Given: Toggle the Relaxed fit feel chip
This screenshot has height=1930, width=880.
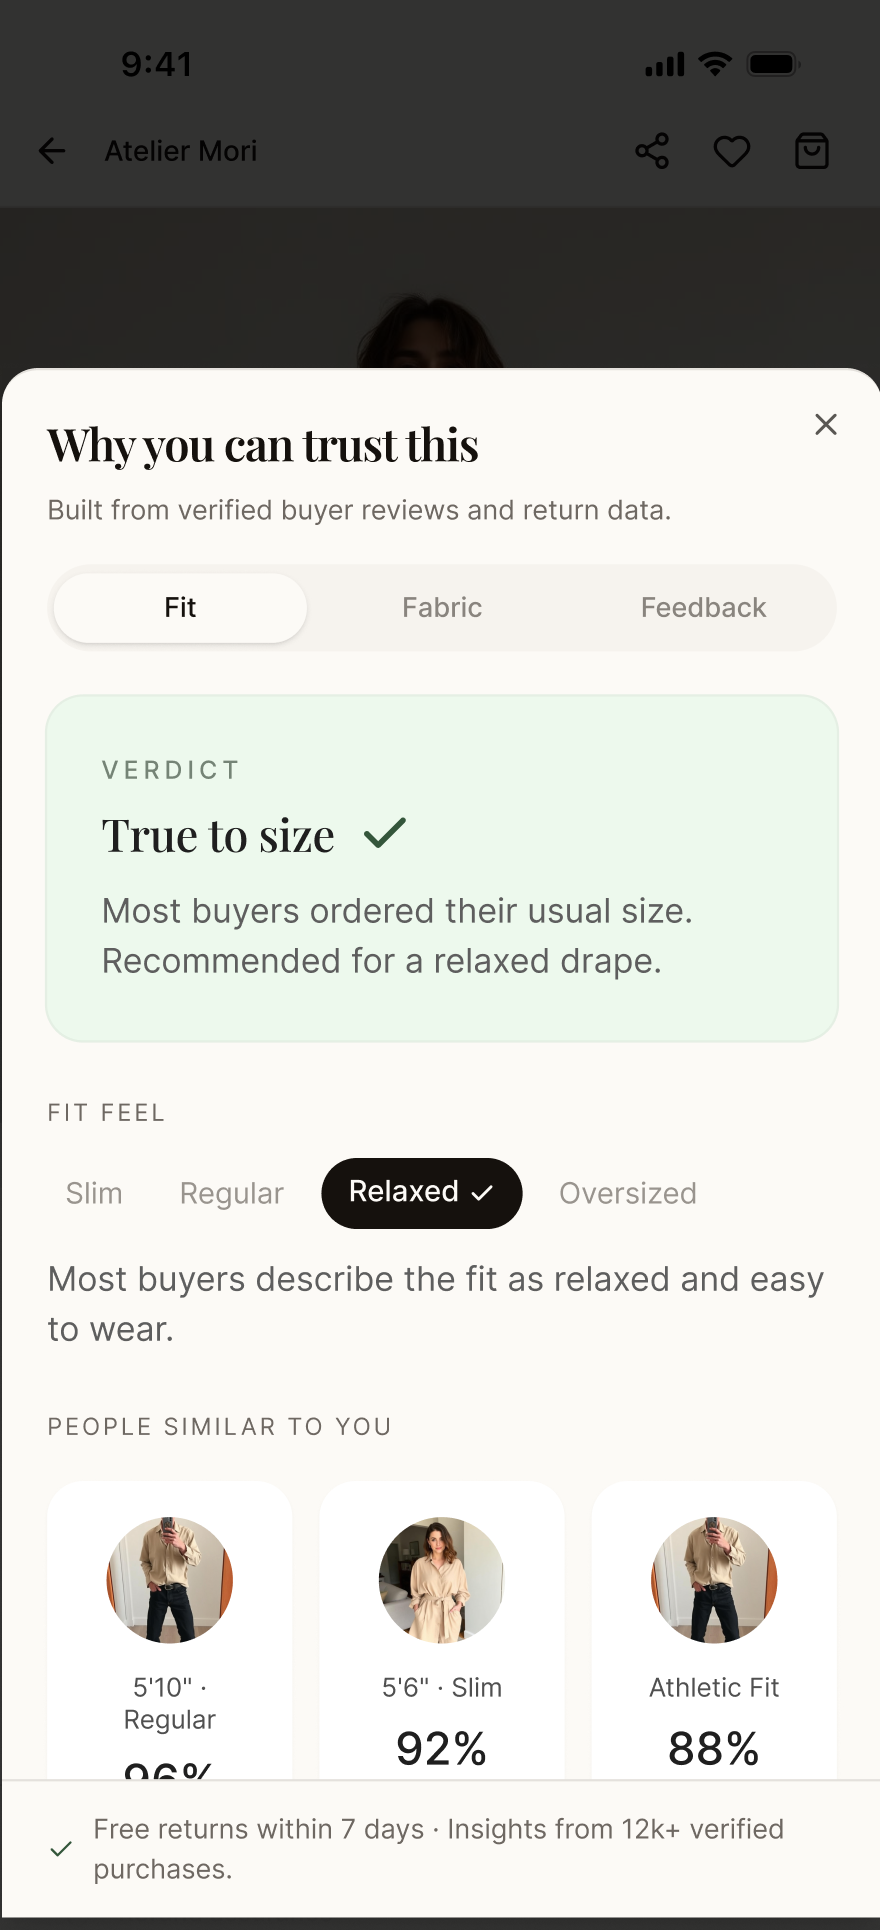Looking at the screenshot, I should click(x=422, y=1193).
